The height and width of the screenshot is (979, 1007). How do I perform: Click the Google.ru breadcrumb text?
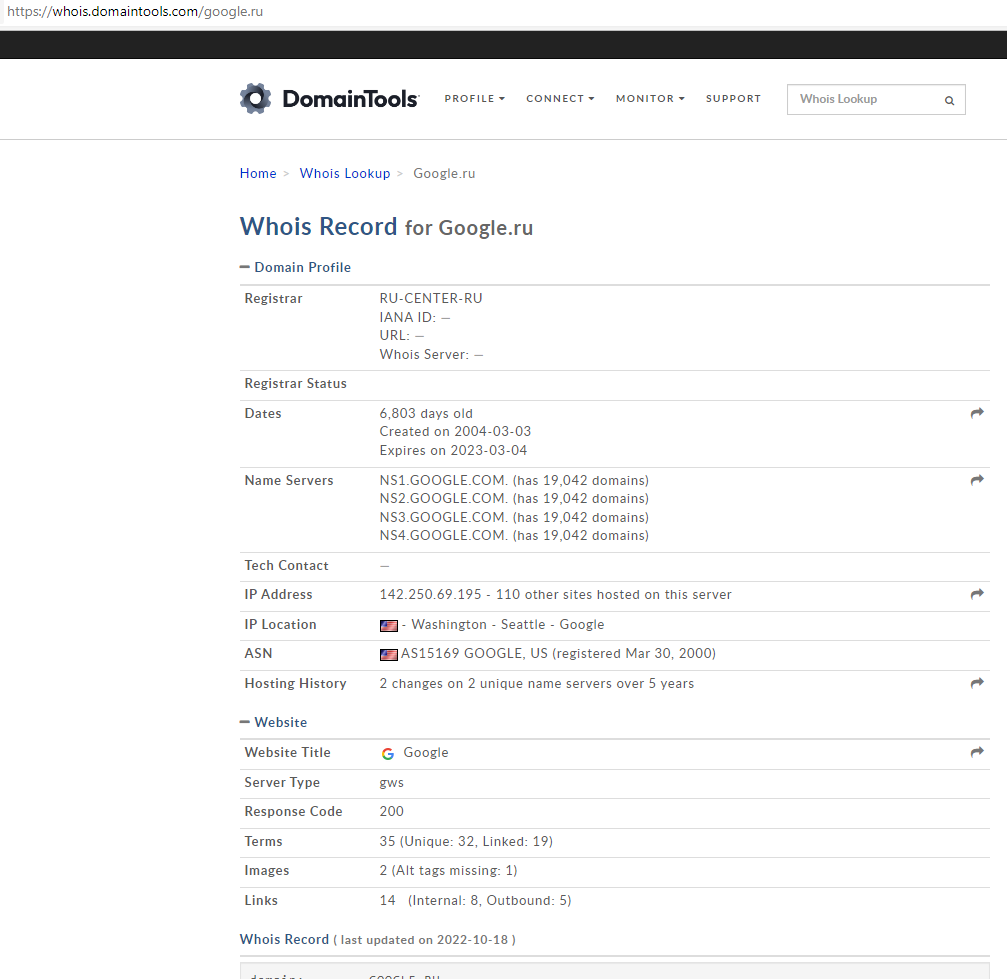pos(444,173)
